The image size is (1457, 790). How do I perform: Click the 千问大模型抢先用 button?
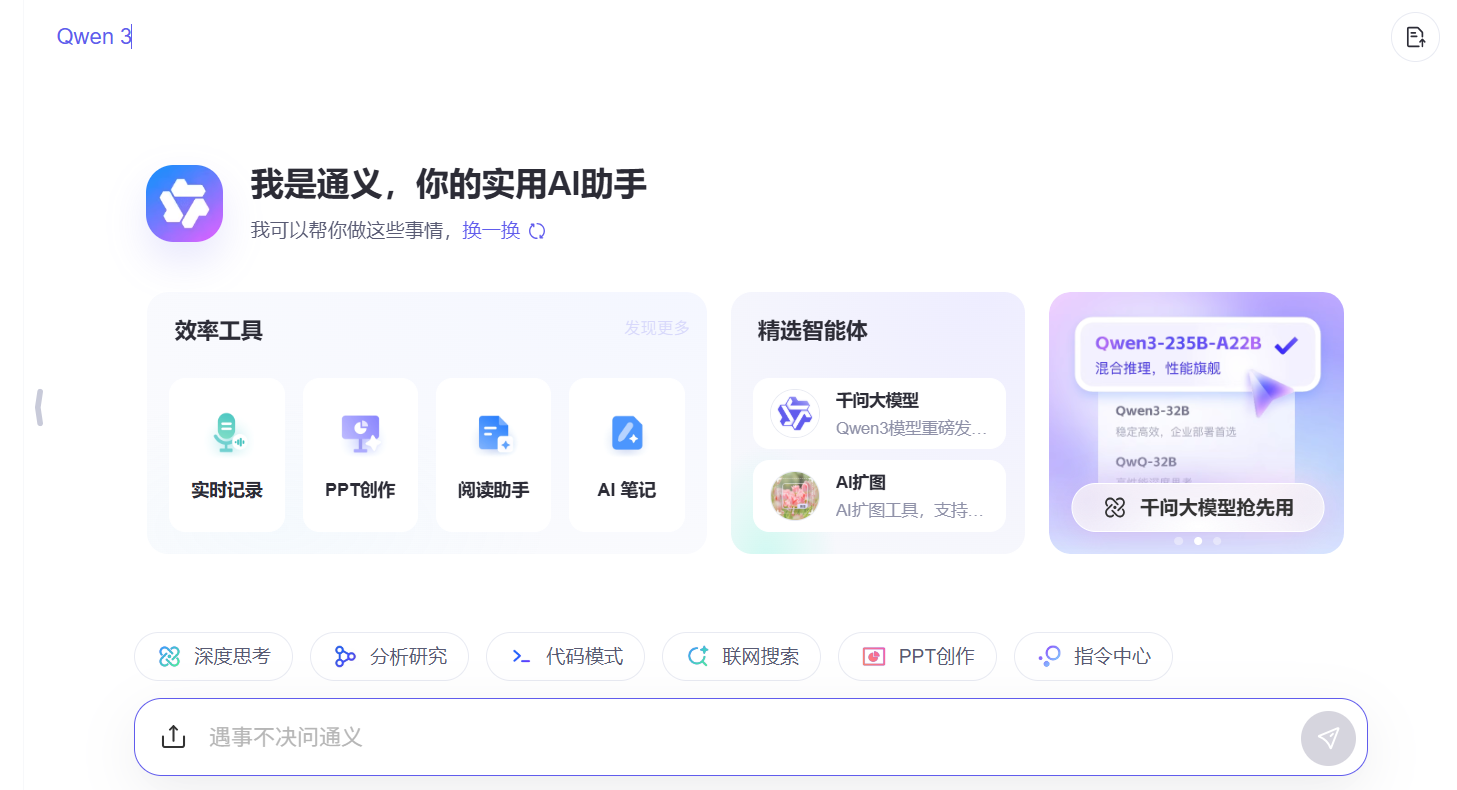[x=1198, y=508]
